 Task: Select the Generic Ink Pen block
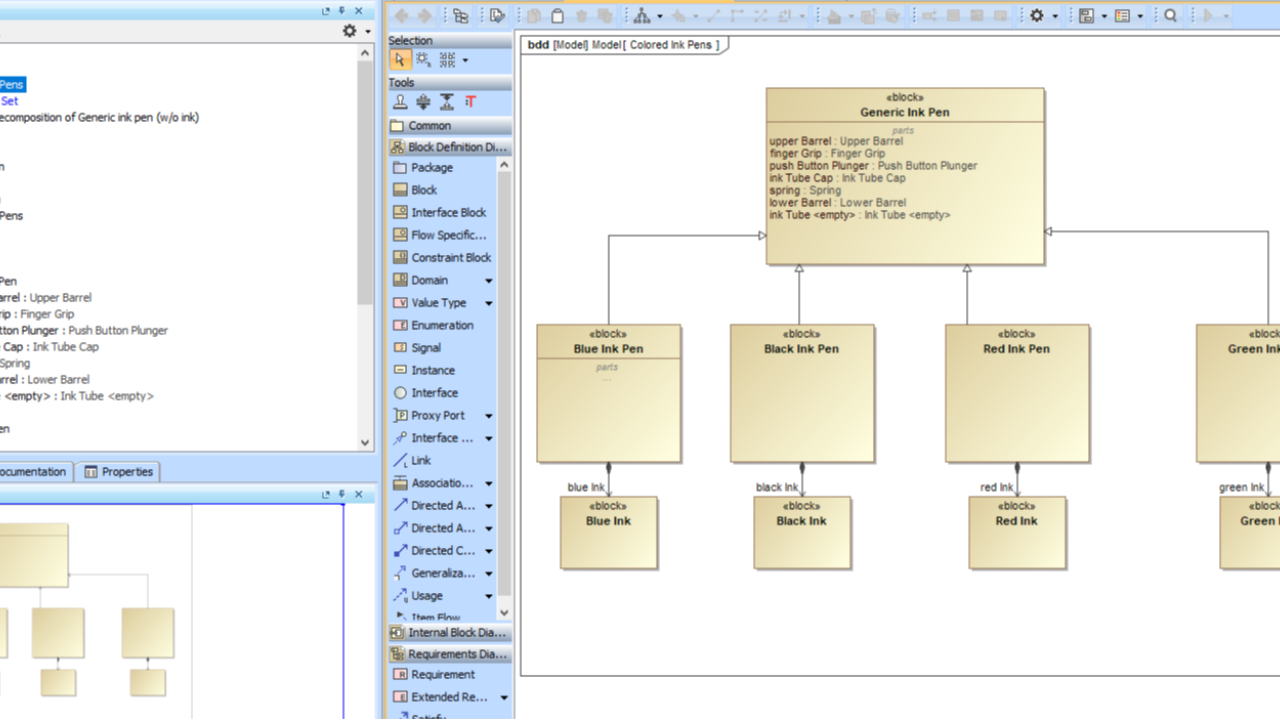905,112
